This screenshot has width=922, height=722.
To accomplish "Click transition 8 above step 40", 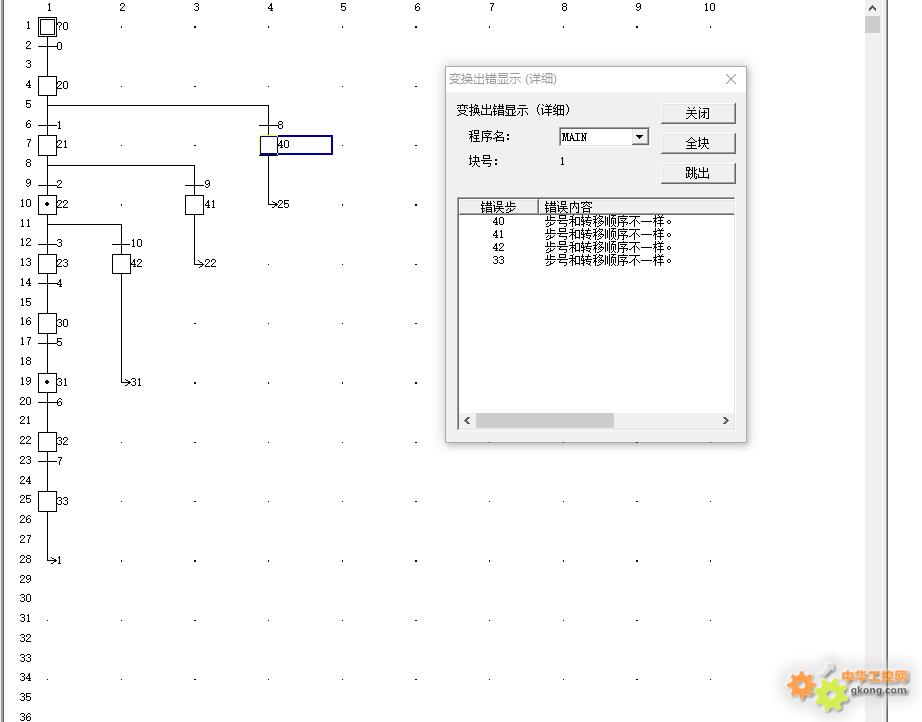I will tap(272, 125).
